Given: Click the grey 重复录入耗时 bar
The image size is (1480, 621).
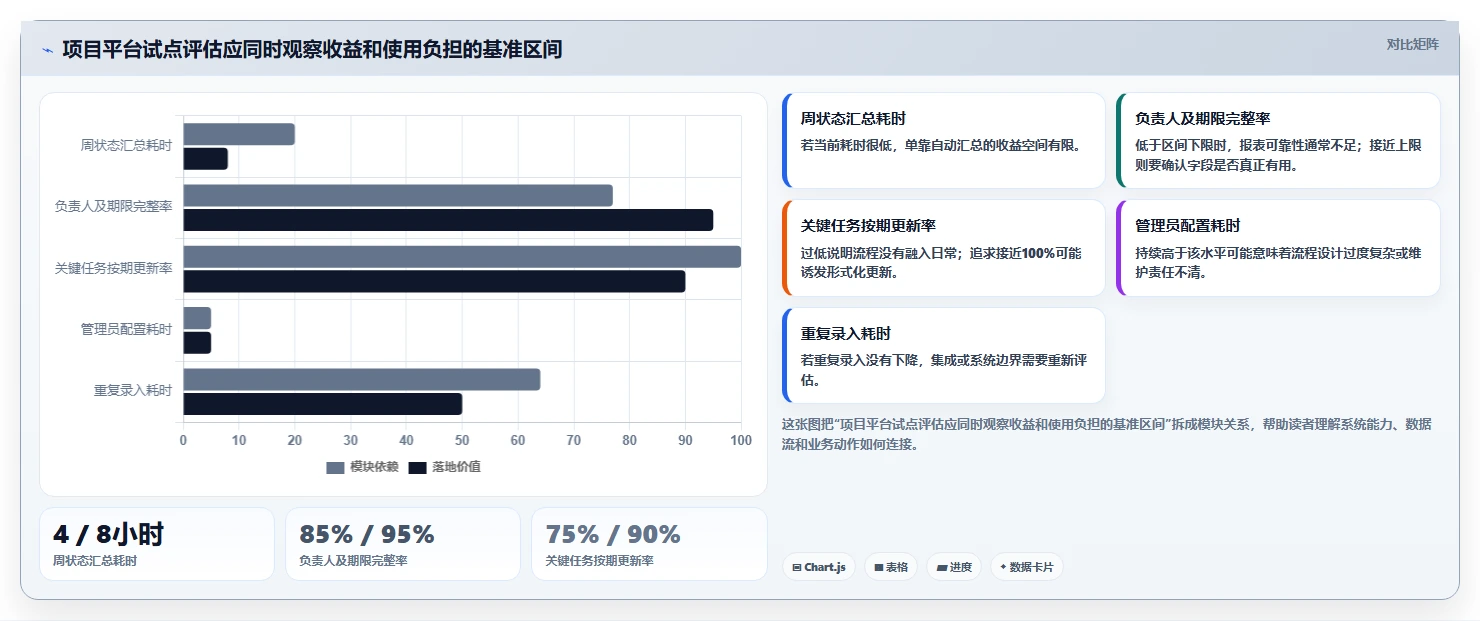Looking at the screenshot, I should coord(361,379).
